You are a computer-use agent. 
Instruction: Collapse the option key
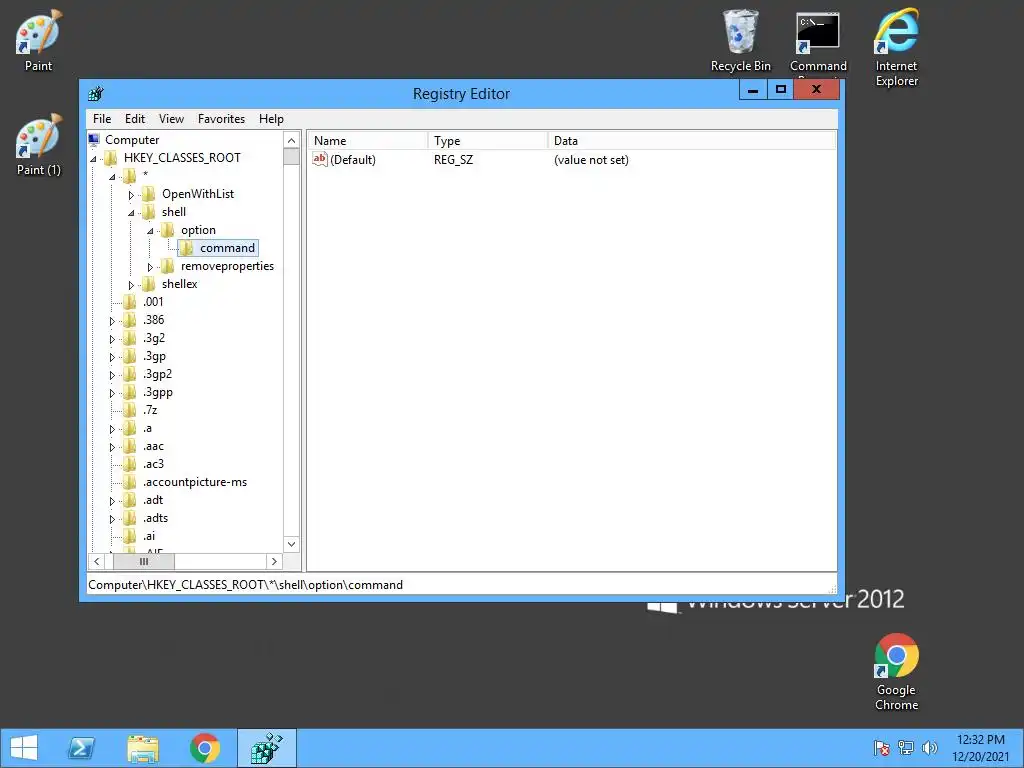pos(150,231)
